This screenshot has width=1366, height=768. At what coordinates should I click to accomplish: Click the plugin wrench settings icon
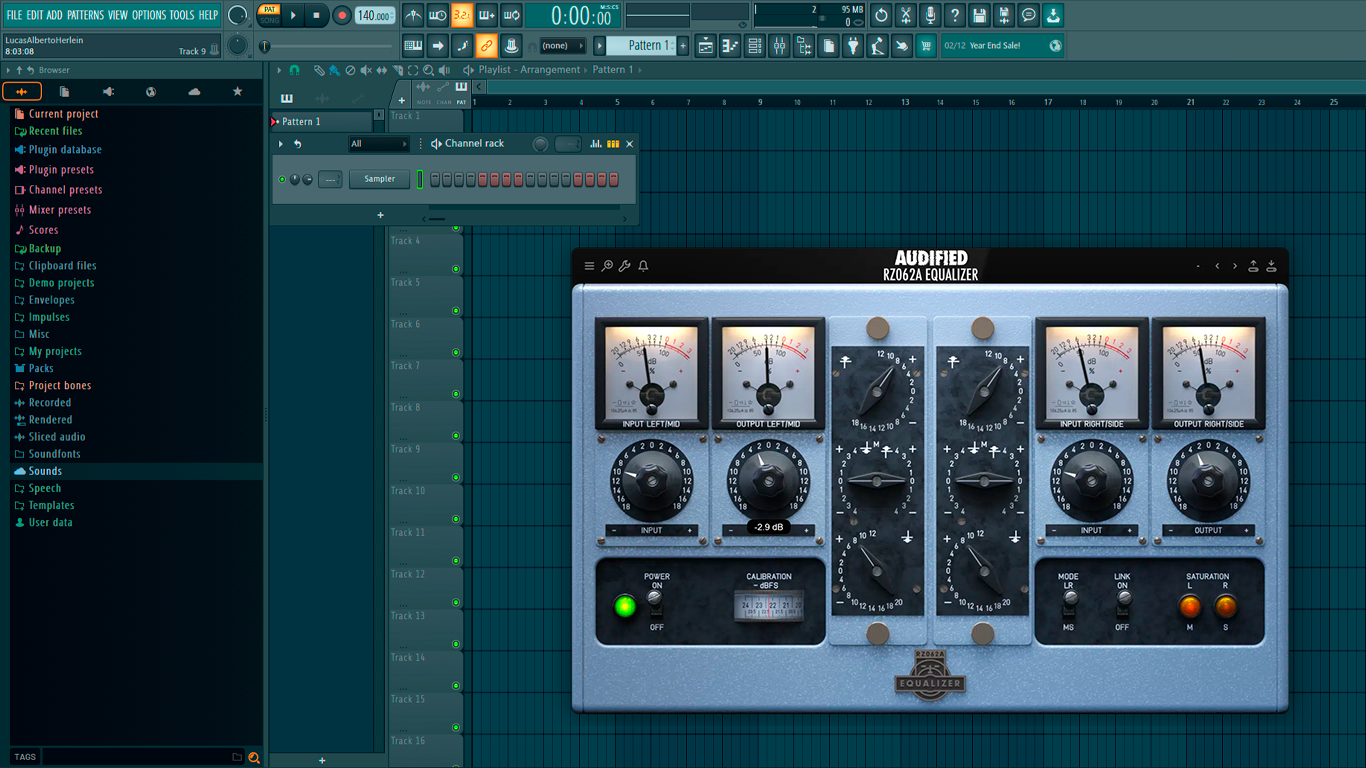[625, 266]
